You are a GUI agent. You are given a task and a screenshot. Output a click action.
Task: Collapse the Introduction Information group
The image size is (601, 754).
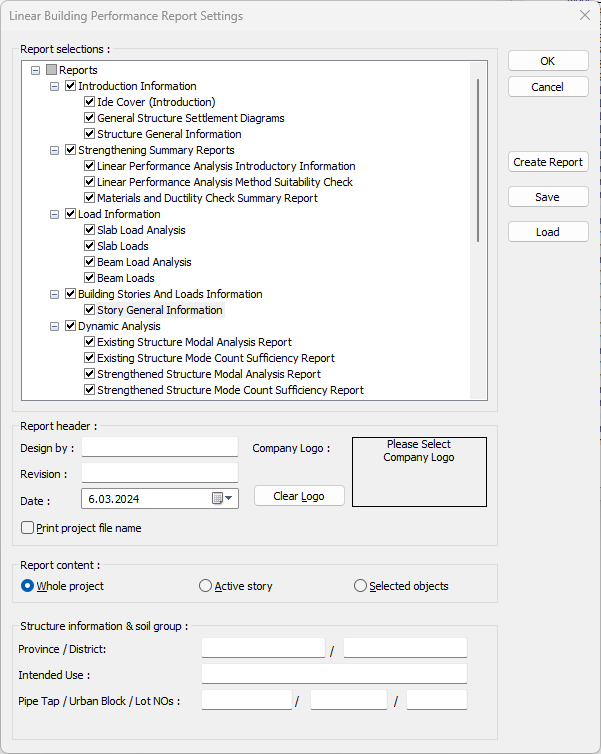pyautogui.click(x=55, y=86)
